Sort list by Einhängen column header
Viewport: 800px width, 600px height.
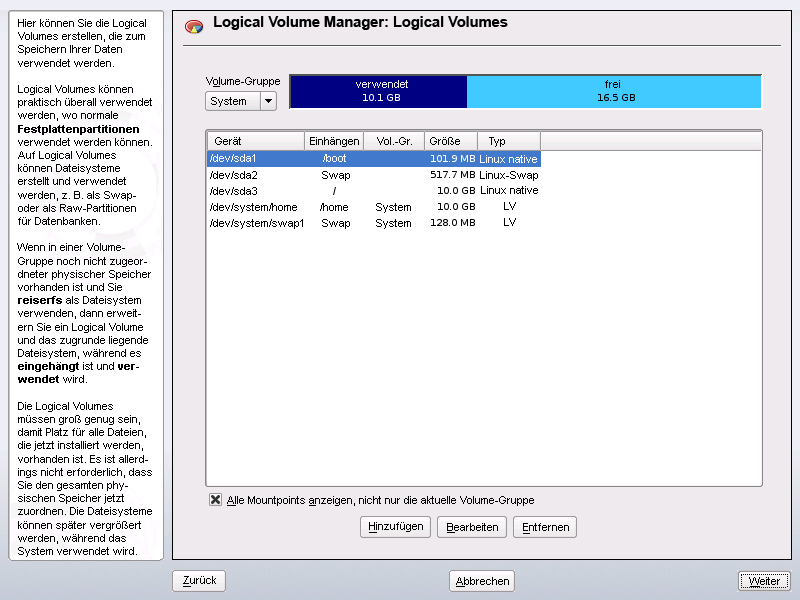(334, 141)
